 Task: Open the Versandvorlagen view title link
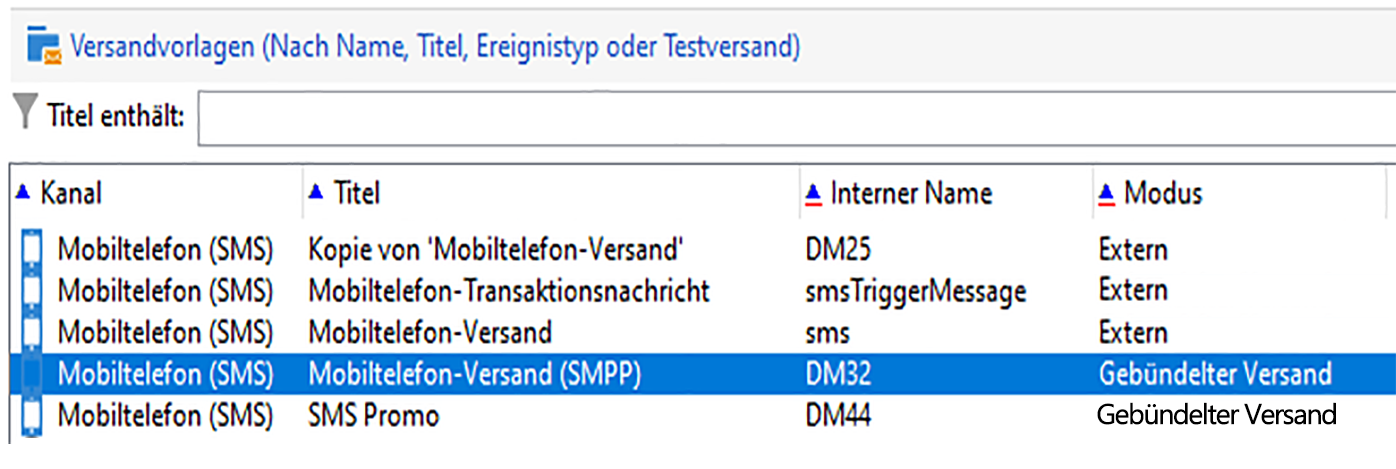point(434,47)
